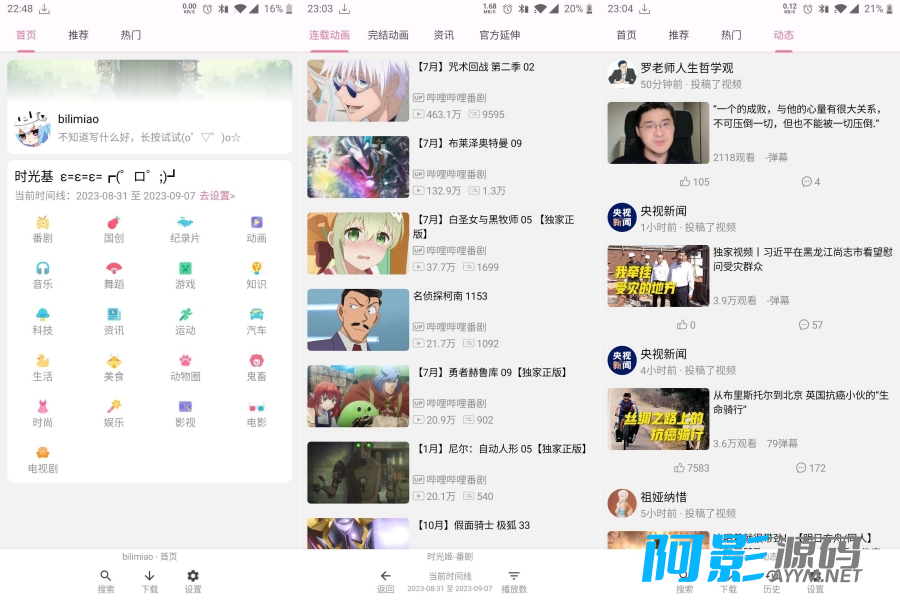Open 咒术回战 第二季 02 thumbnail
Image resolution: width=900 pixels, height=600 pixels.
(x=358, y=91)
